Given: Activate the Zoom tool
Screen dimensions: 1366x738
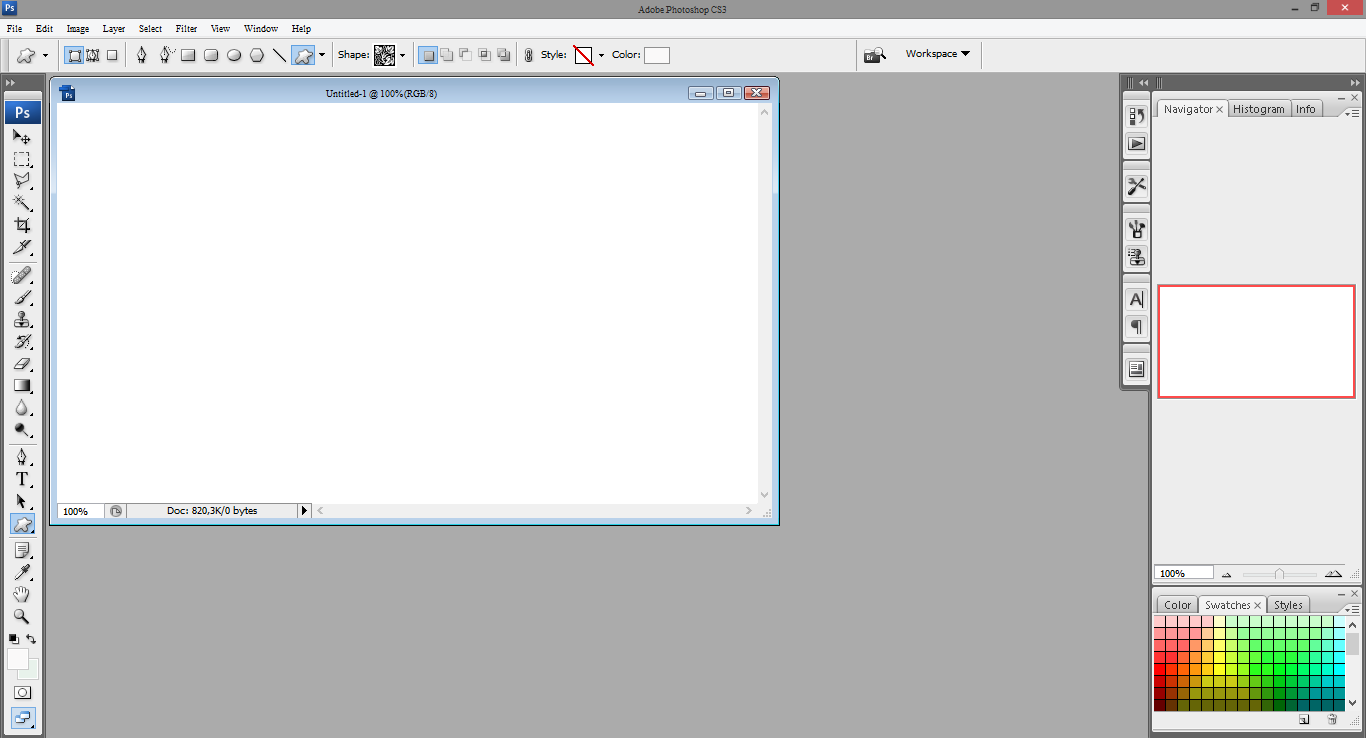Looking at the screenshot, I should (x=22, y=617).
